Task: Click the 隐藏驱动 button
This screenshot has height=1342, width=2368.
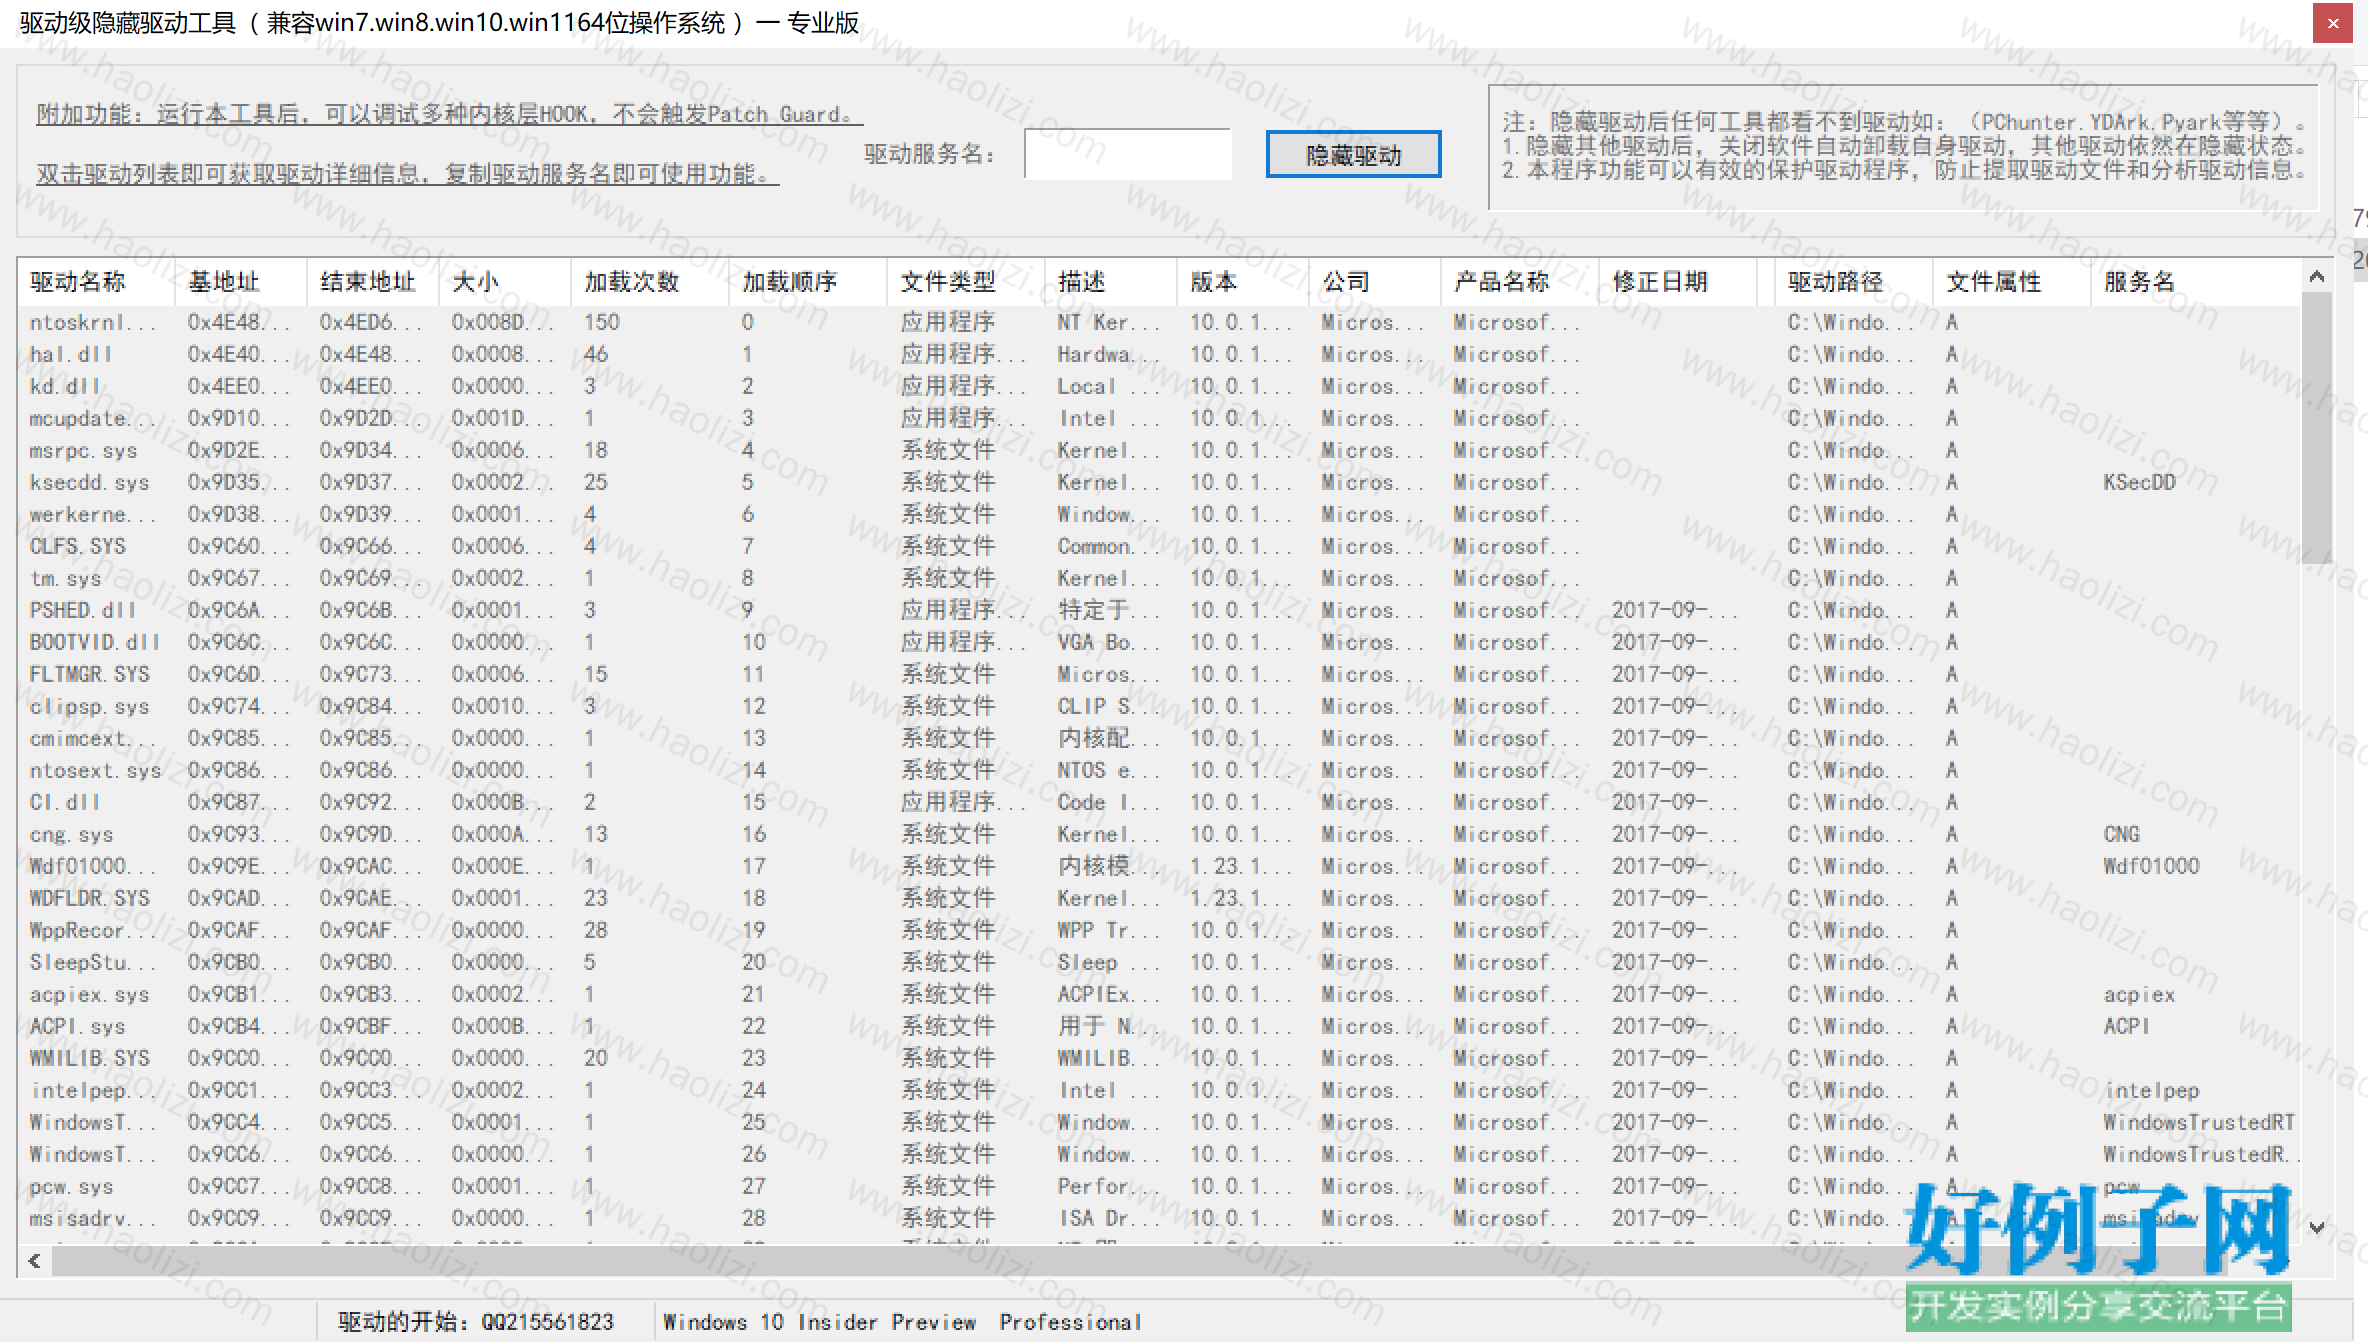Action: click(1353, 155)
